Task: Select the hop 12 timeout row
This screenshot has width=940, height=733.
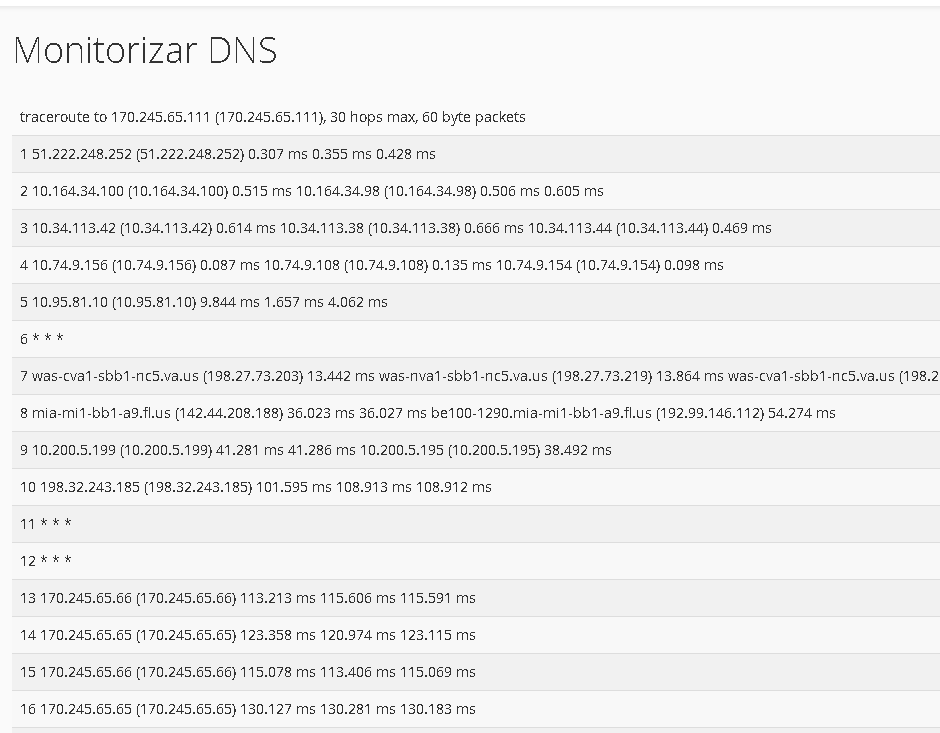Action: (476, 561)
